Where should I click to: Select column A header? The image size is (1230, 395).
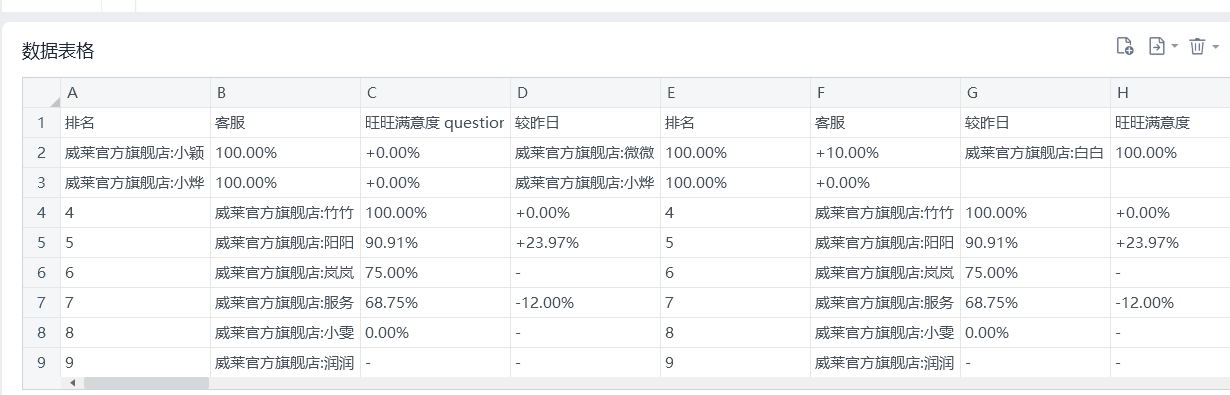[x=135, y=93]
